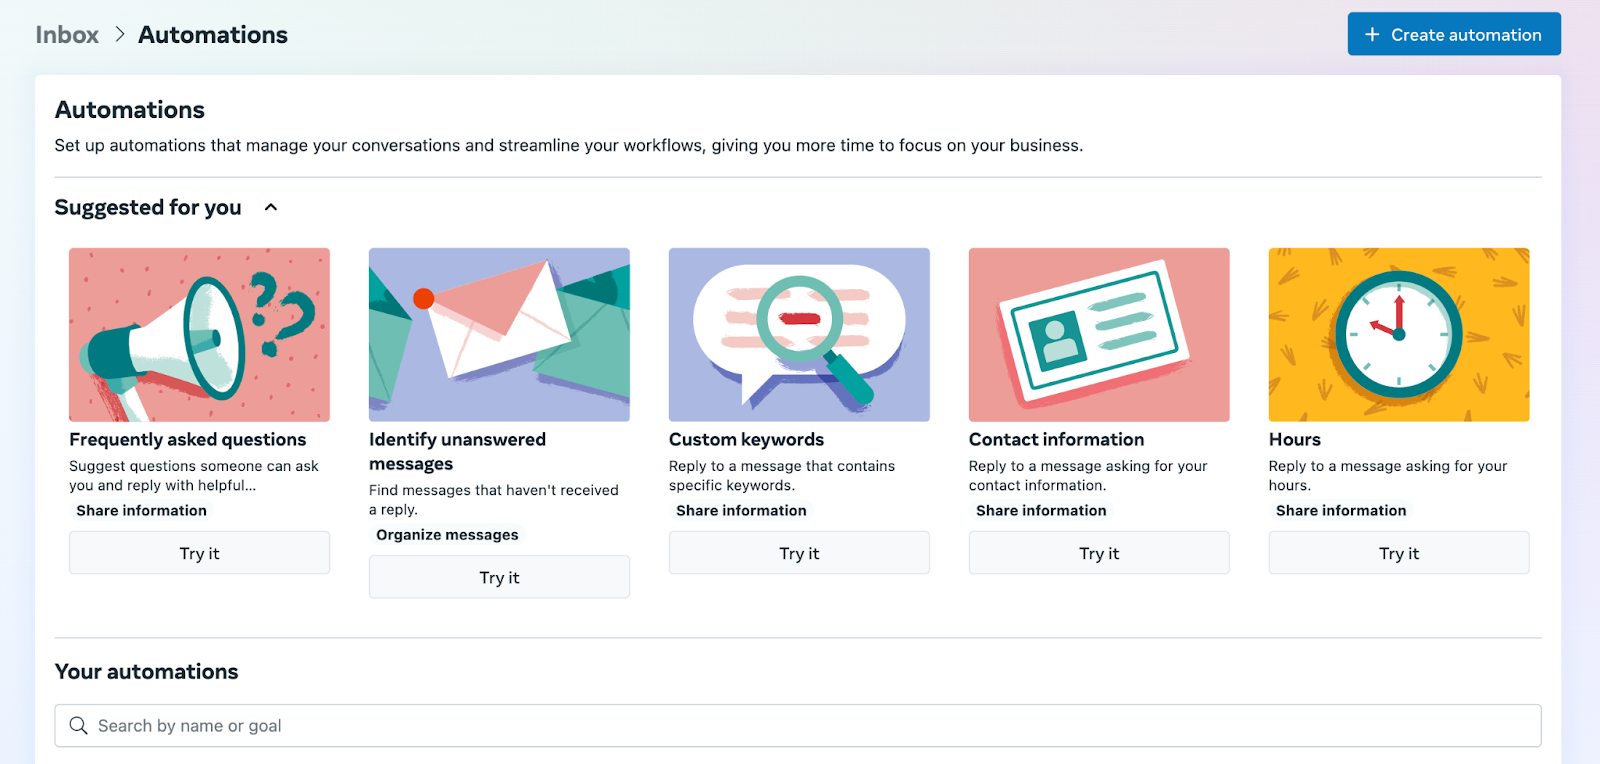Try the Hours automation
Viewport: 1600px width, 764px height.
coord(1399,553)
